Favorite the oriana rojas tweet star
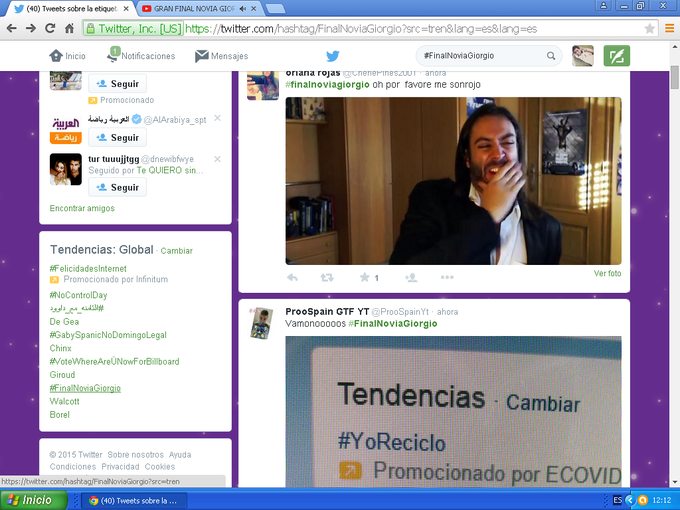 [x=365, y=277]
